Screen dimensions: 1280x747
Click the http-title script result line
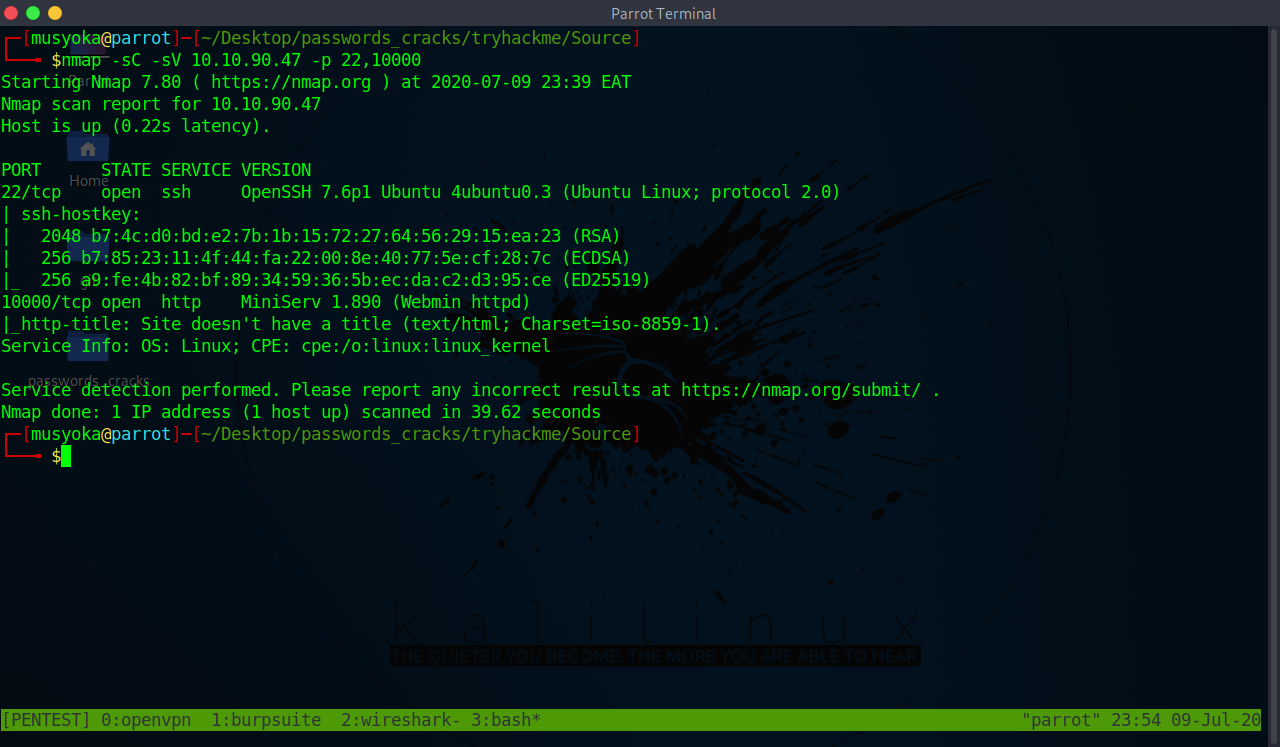point(361,324)
